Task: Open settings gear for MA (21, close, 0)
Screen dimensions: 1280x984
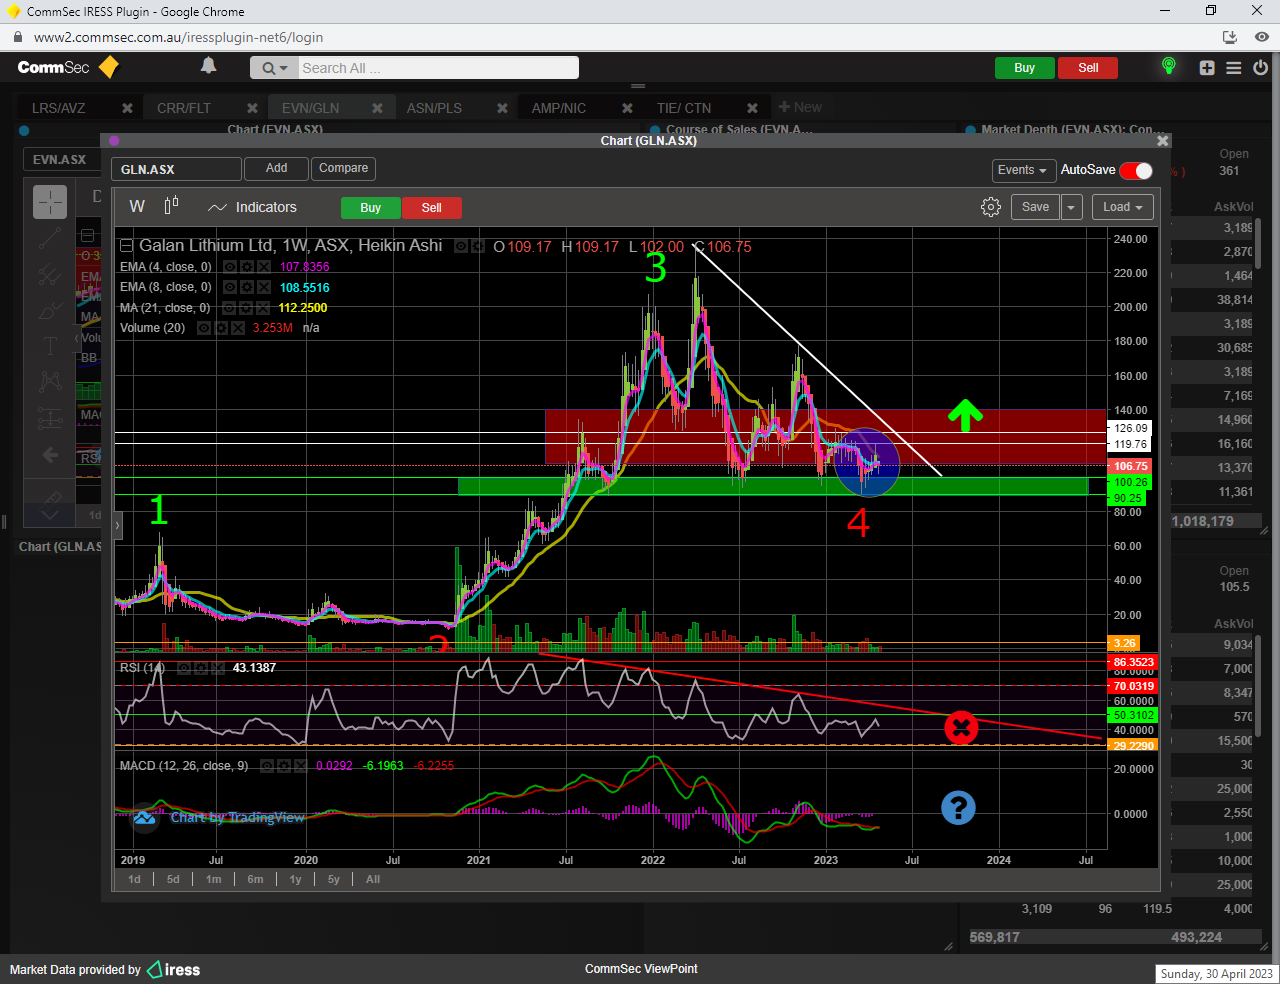Action: [245, 308]
